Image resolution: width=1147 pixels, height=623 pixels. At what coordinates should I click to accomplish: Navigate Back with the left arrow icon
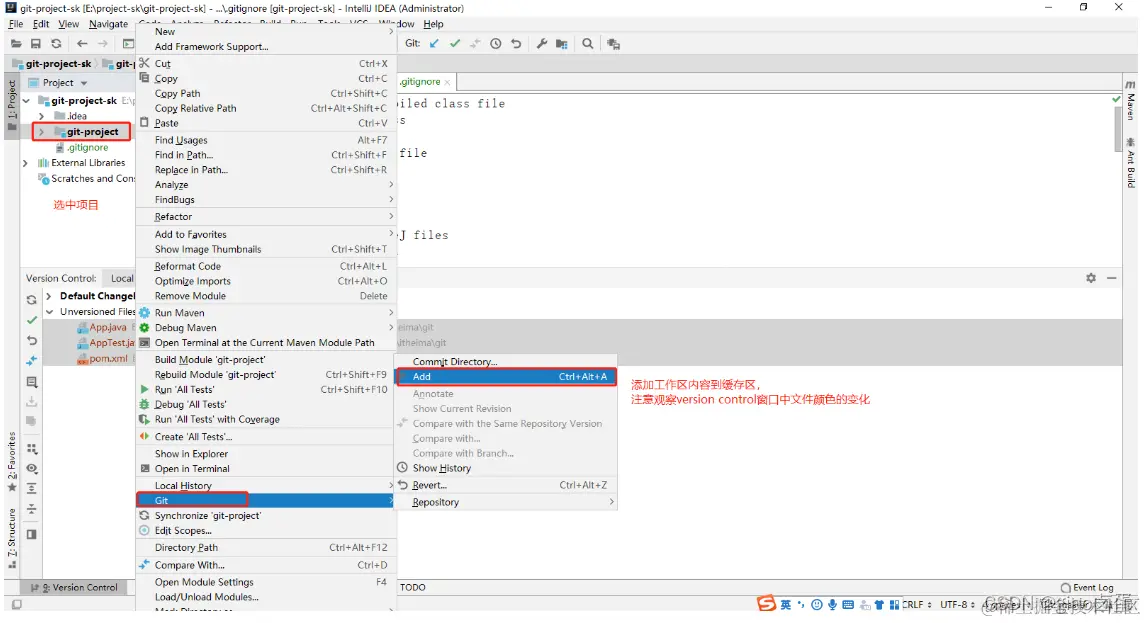pos(82,44)
